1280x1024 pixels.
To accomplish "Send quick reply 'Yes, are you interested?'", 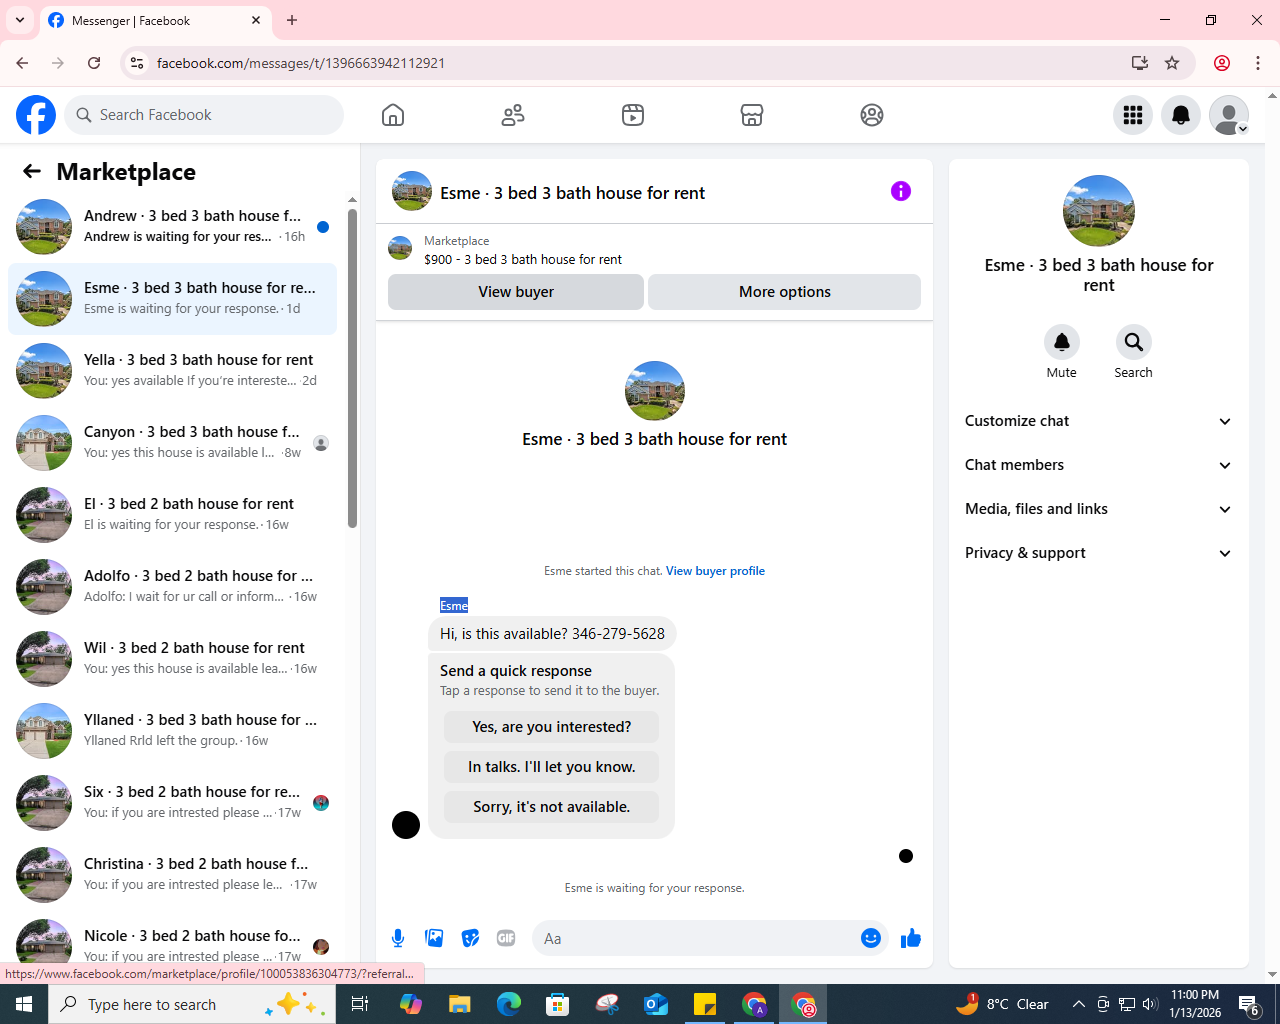I will pyautogui.click(x=552, y=727).
